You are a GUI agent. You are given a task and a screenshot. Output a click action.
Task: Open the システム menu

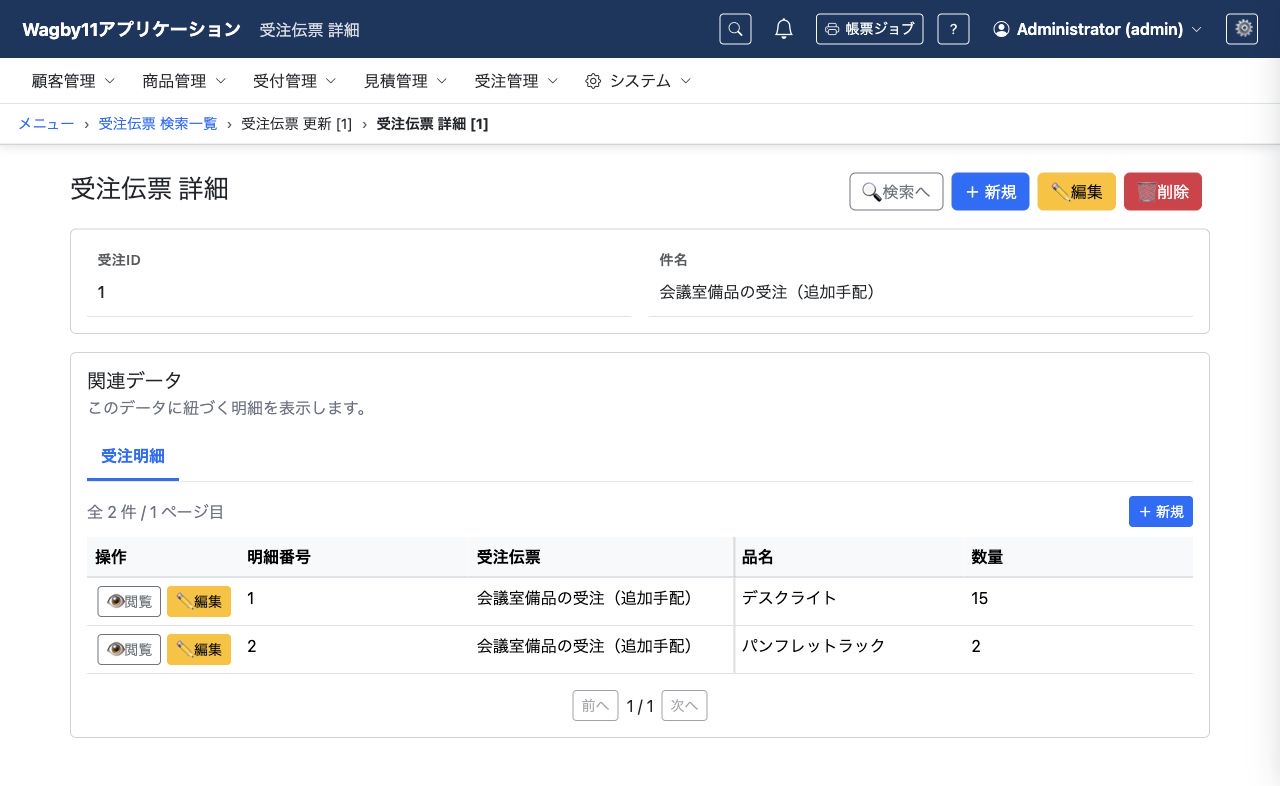[638, 81]
